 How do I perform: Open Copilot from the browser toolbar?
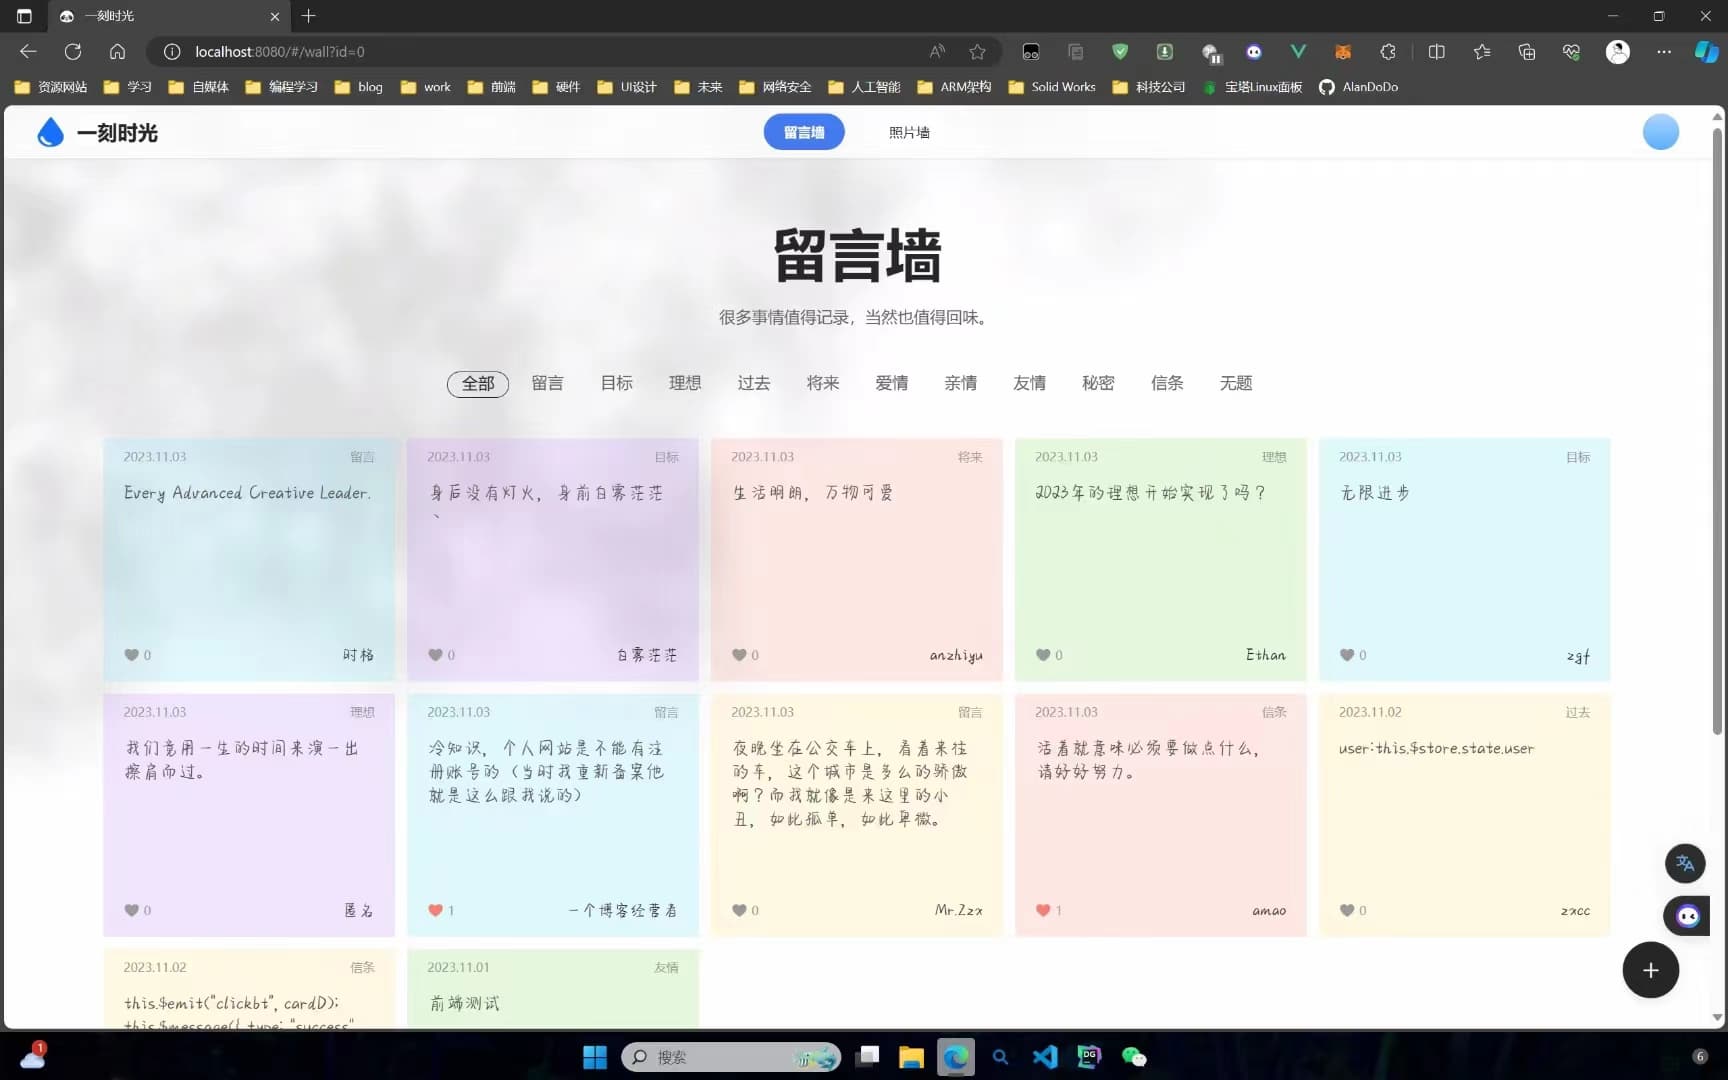coord(1707,52)
